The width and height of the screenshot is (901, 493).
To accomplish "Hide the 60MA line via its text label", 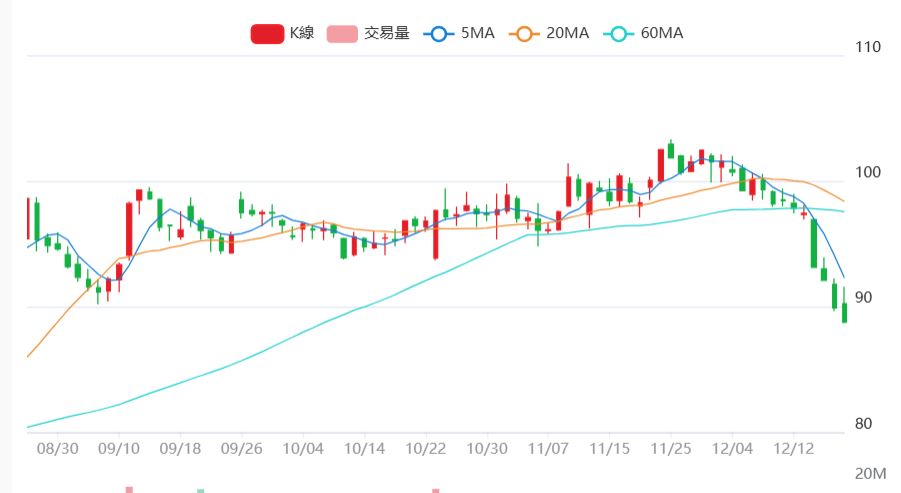I will [x=661, y=33].
